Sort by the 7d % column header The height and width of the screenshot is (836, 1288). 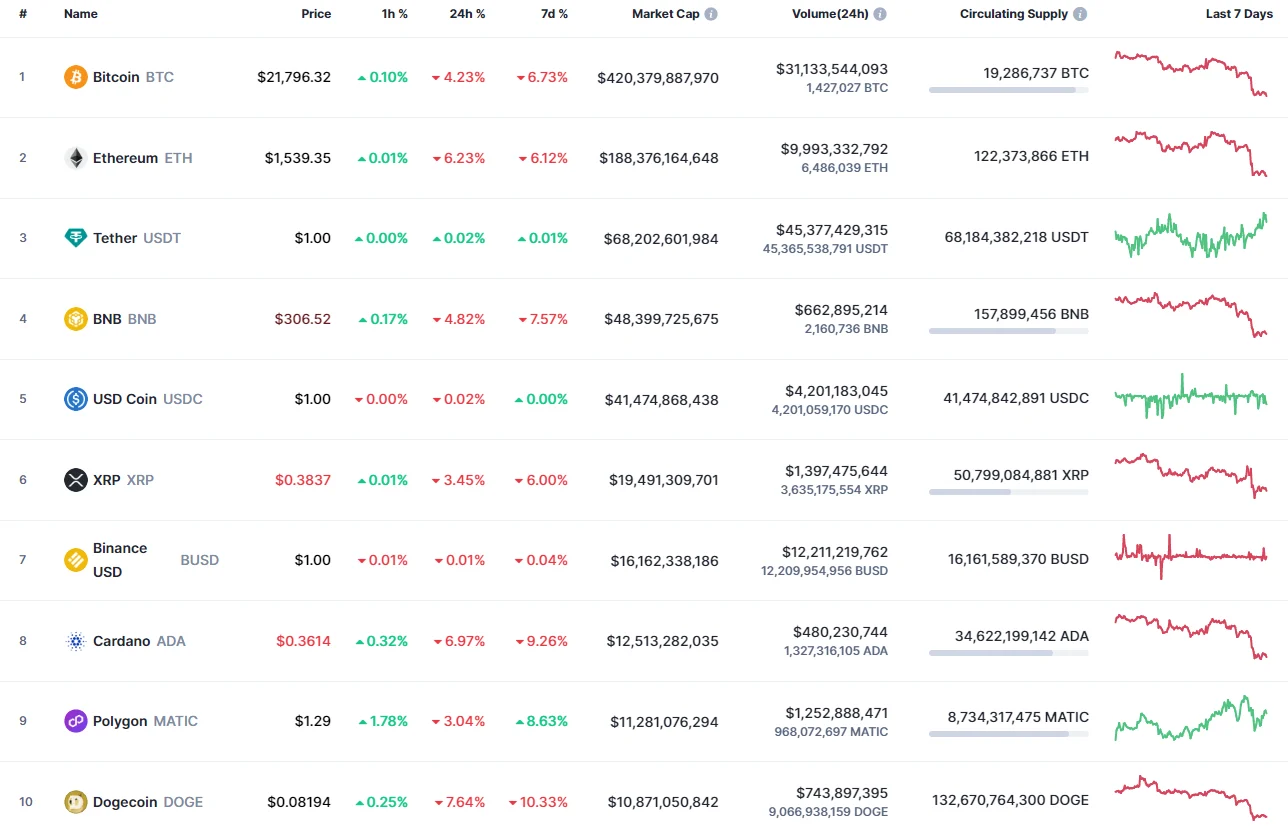point(554,14)
